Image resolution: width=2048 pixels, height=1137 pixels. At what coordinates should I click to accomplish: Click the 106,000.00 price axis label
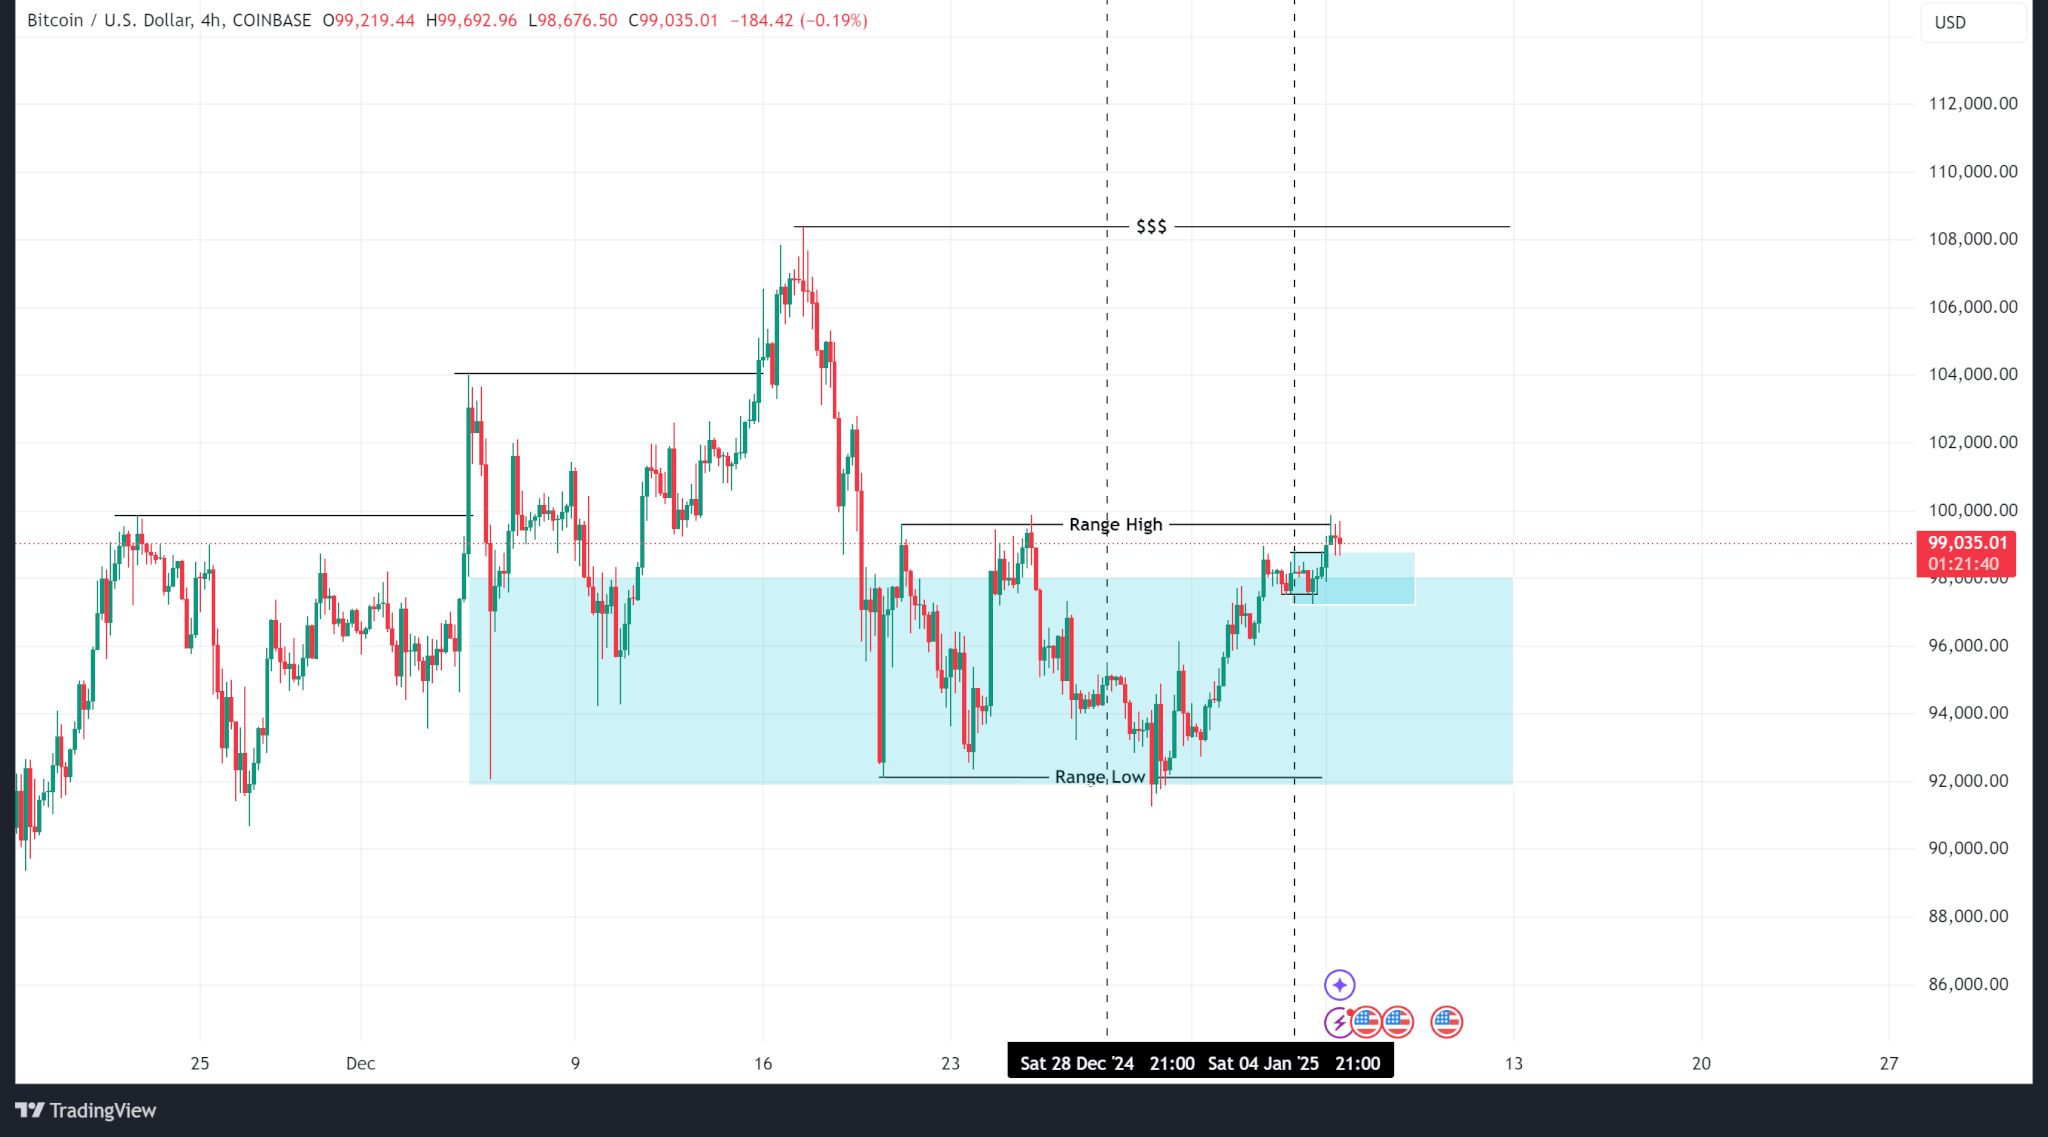pos(1972,306)
